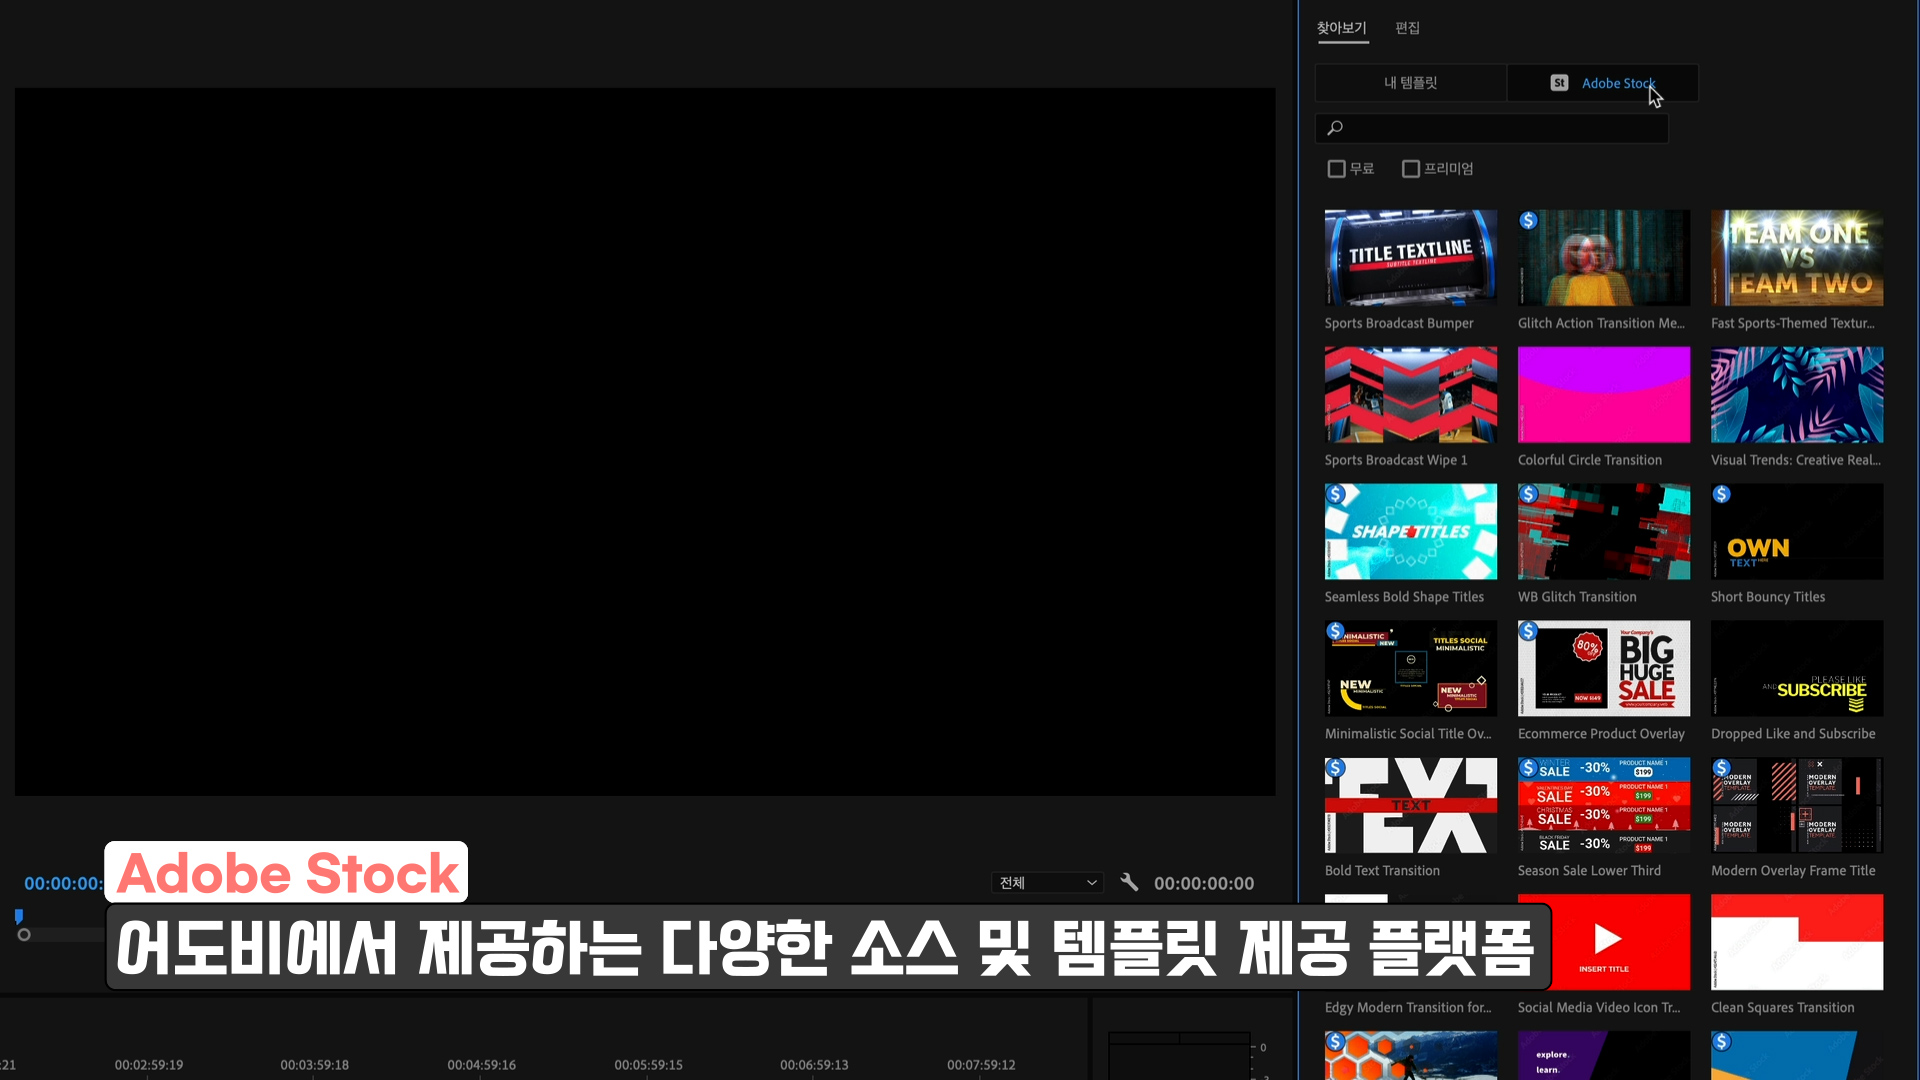The image size is (1920, 1080).
Task: Select the 내 템플릿 button
Action: click(1410, 83)
